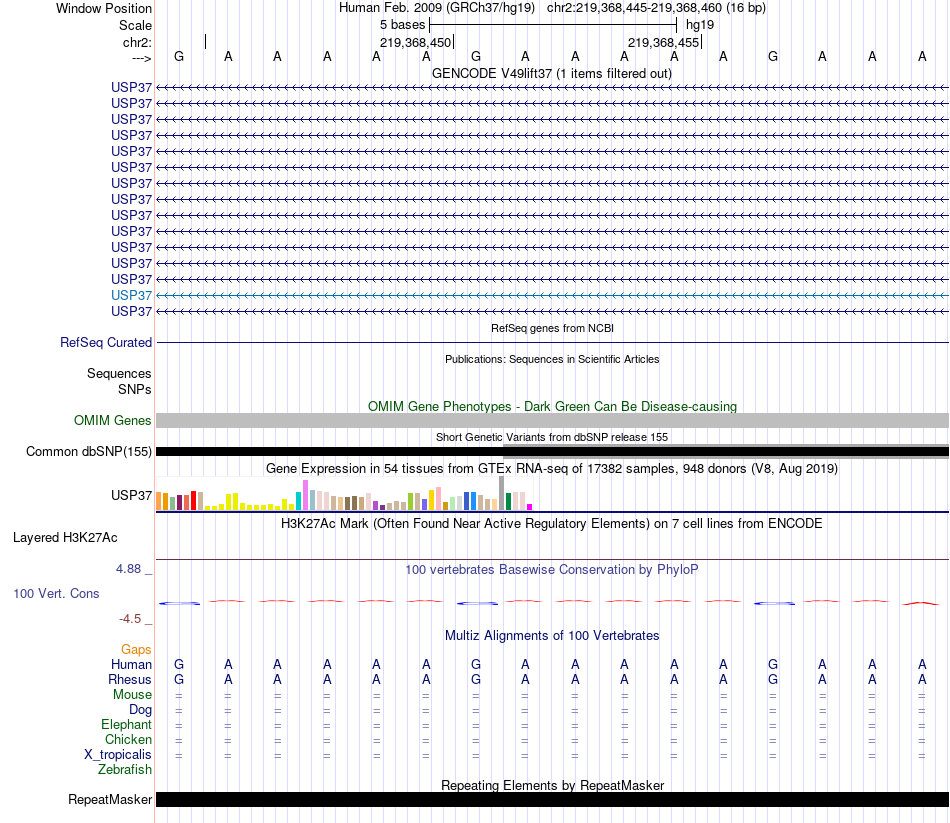Open '100 vertebrates Basewise Conservation by PhyloP' title

coord(552,570)
